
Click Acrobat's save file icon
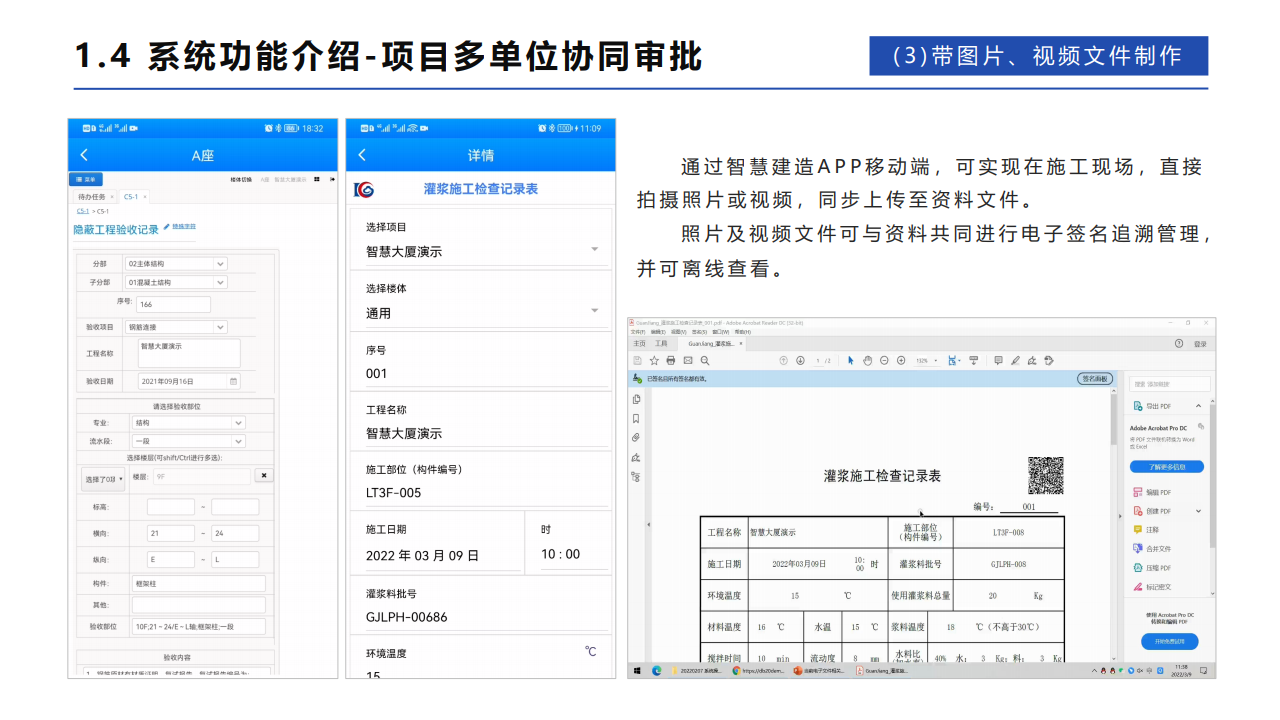(637, 360)
